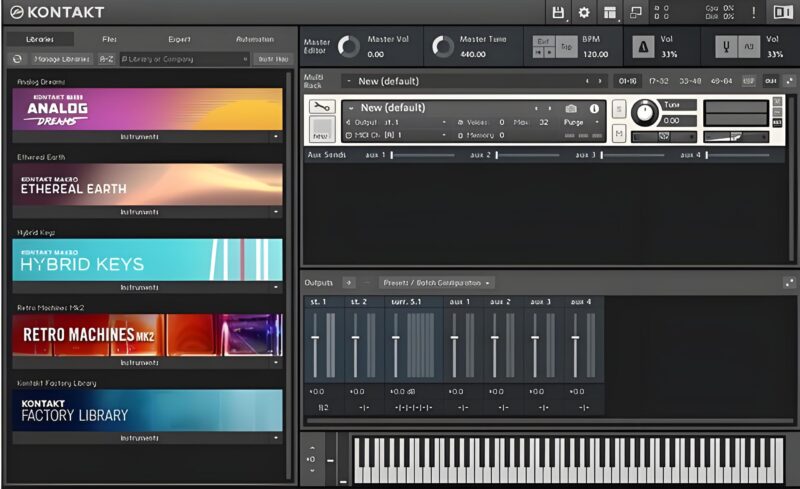Viewport: 800px width, 489px height.
Task: Click the Outputs panel expand icon
Action: pos(790,282)
